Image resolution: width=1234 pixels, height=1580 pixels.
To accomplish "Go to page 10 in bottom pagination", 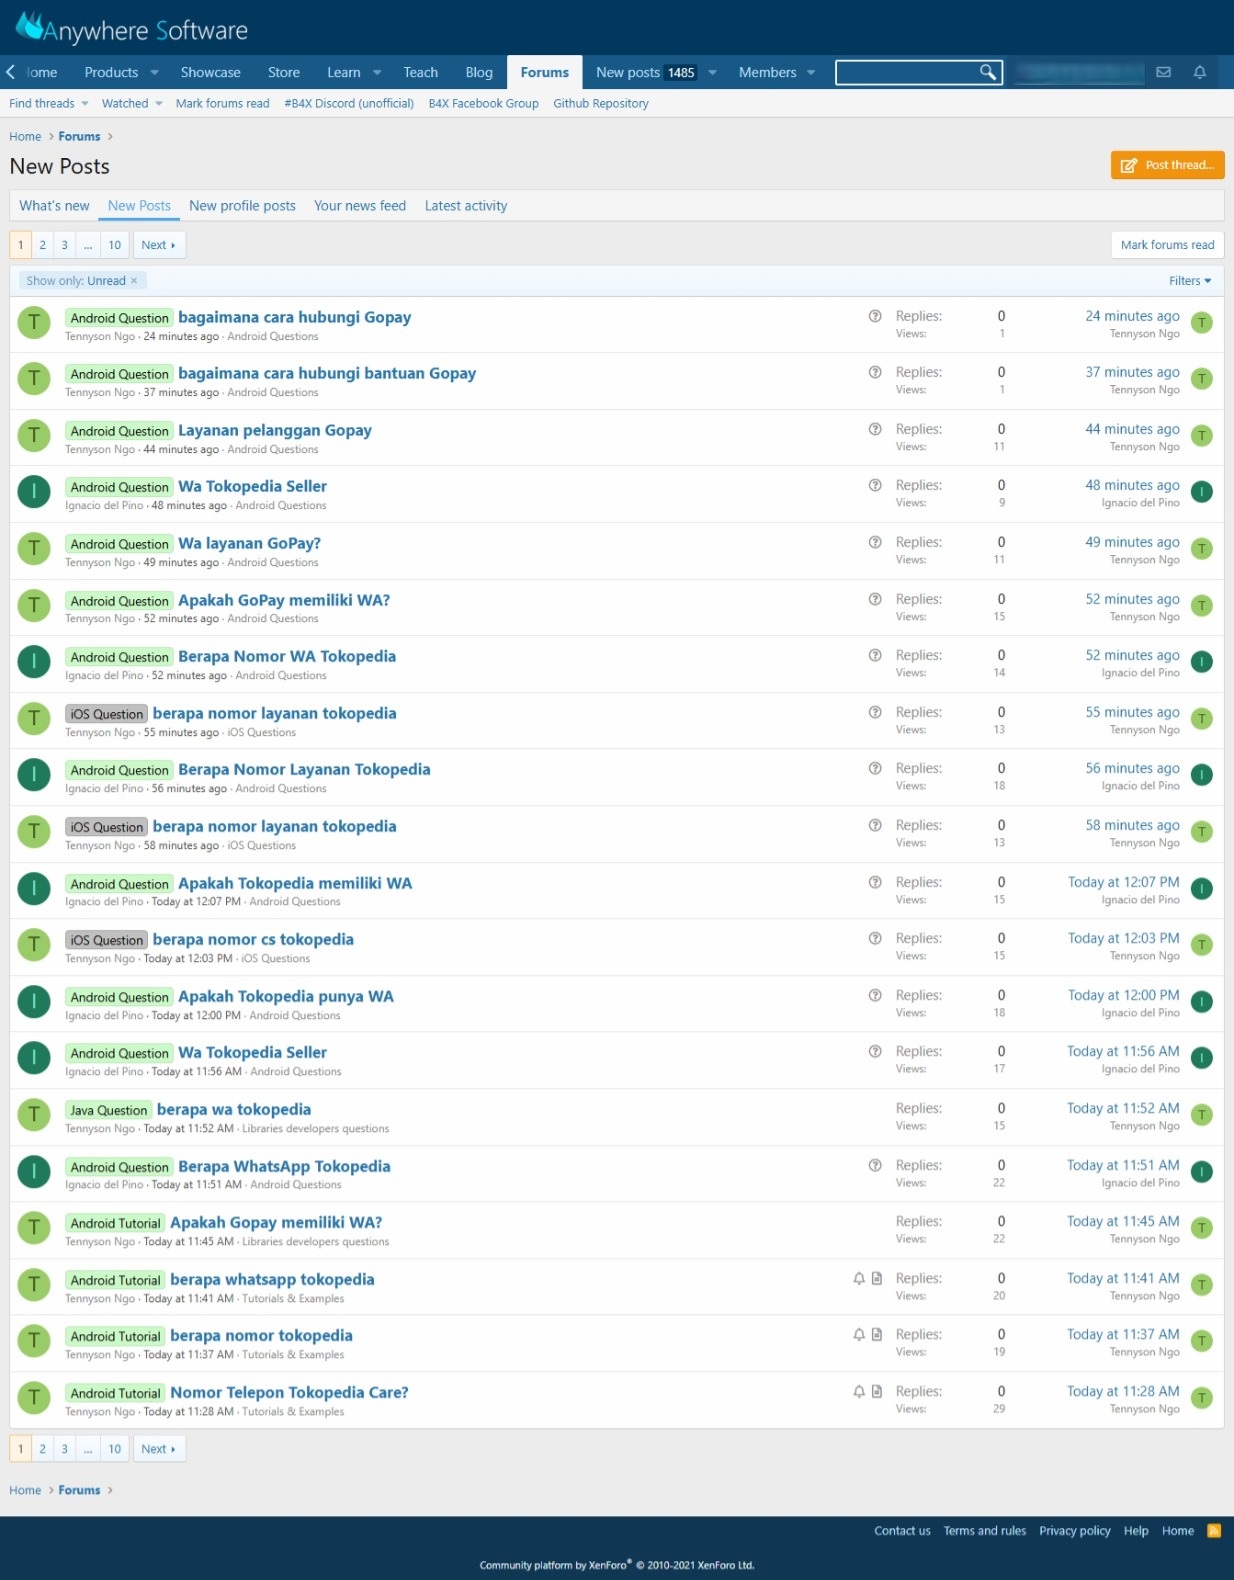I will pyautogui.click(x=115, y=1449).
